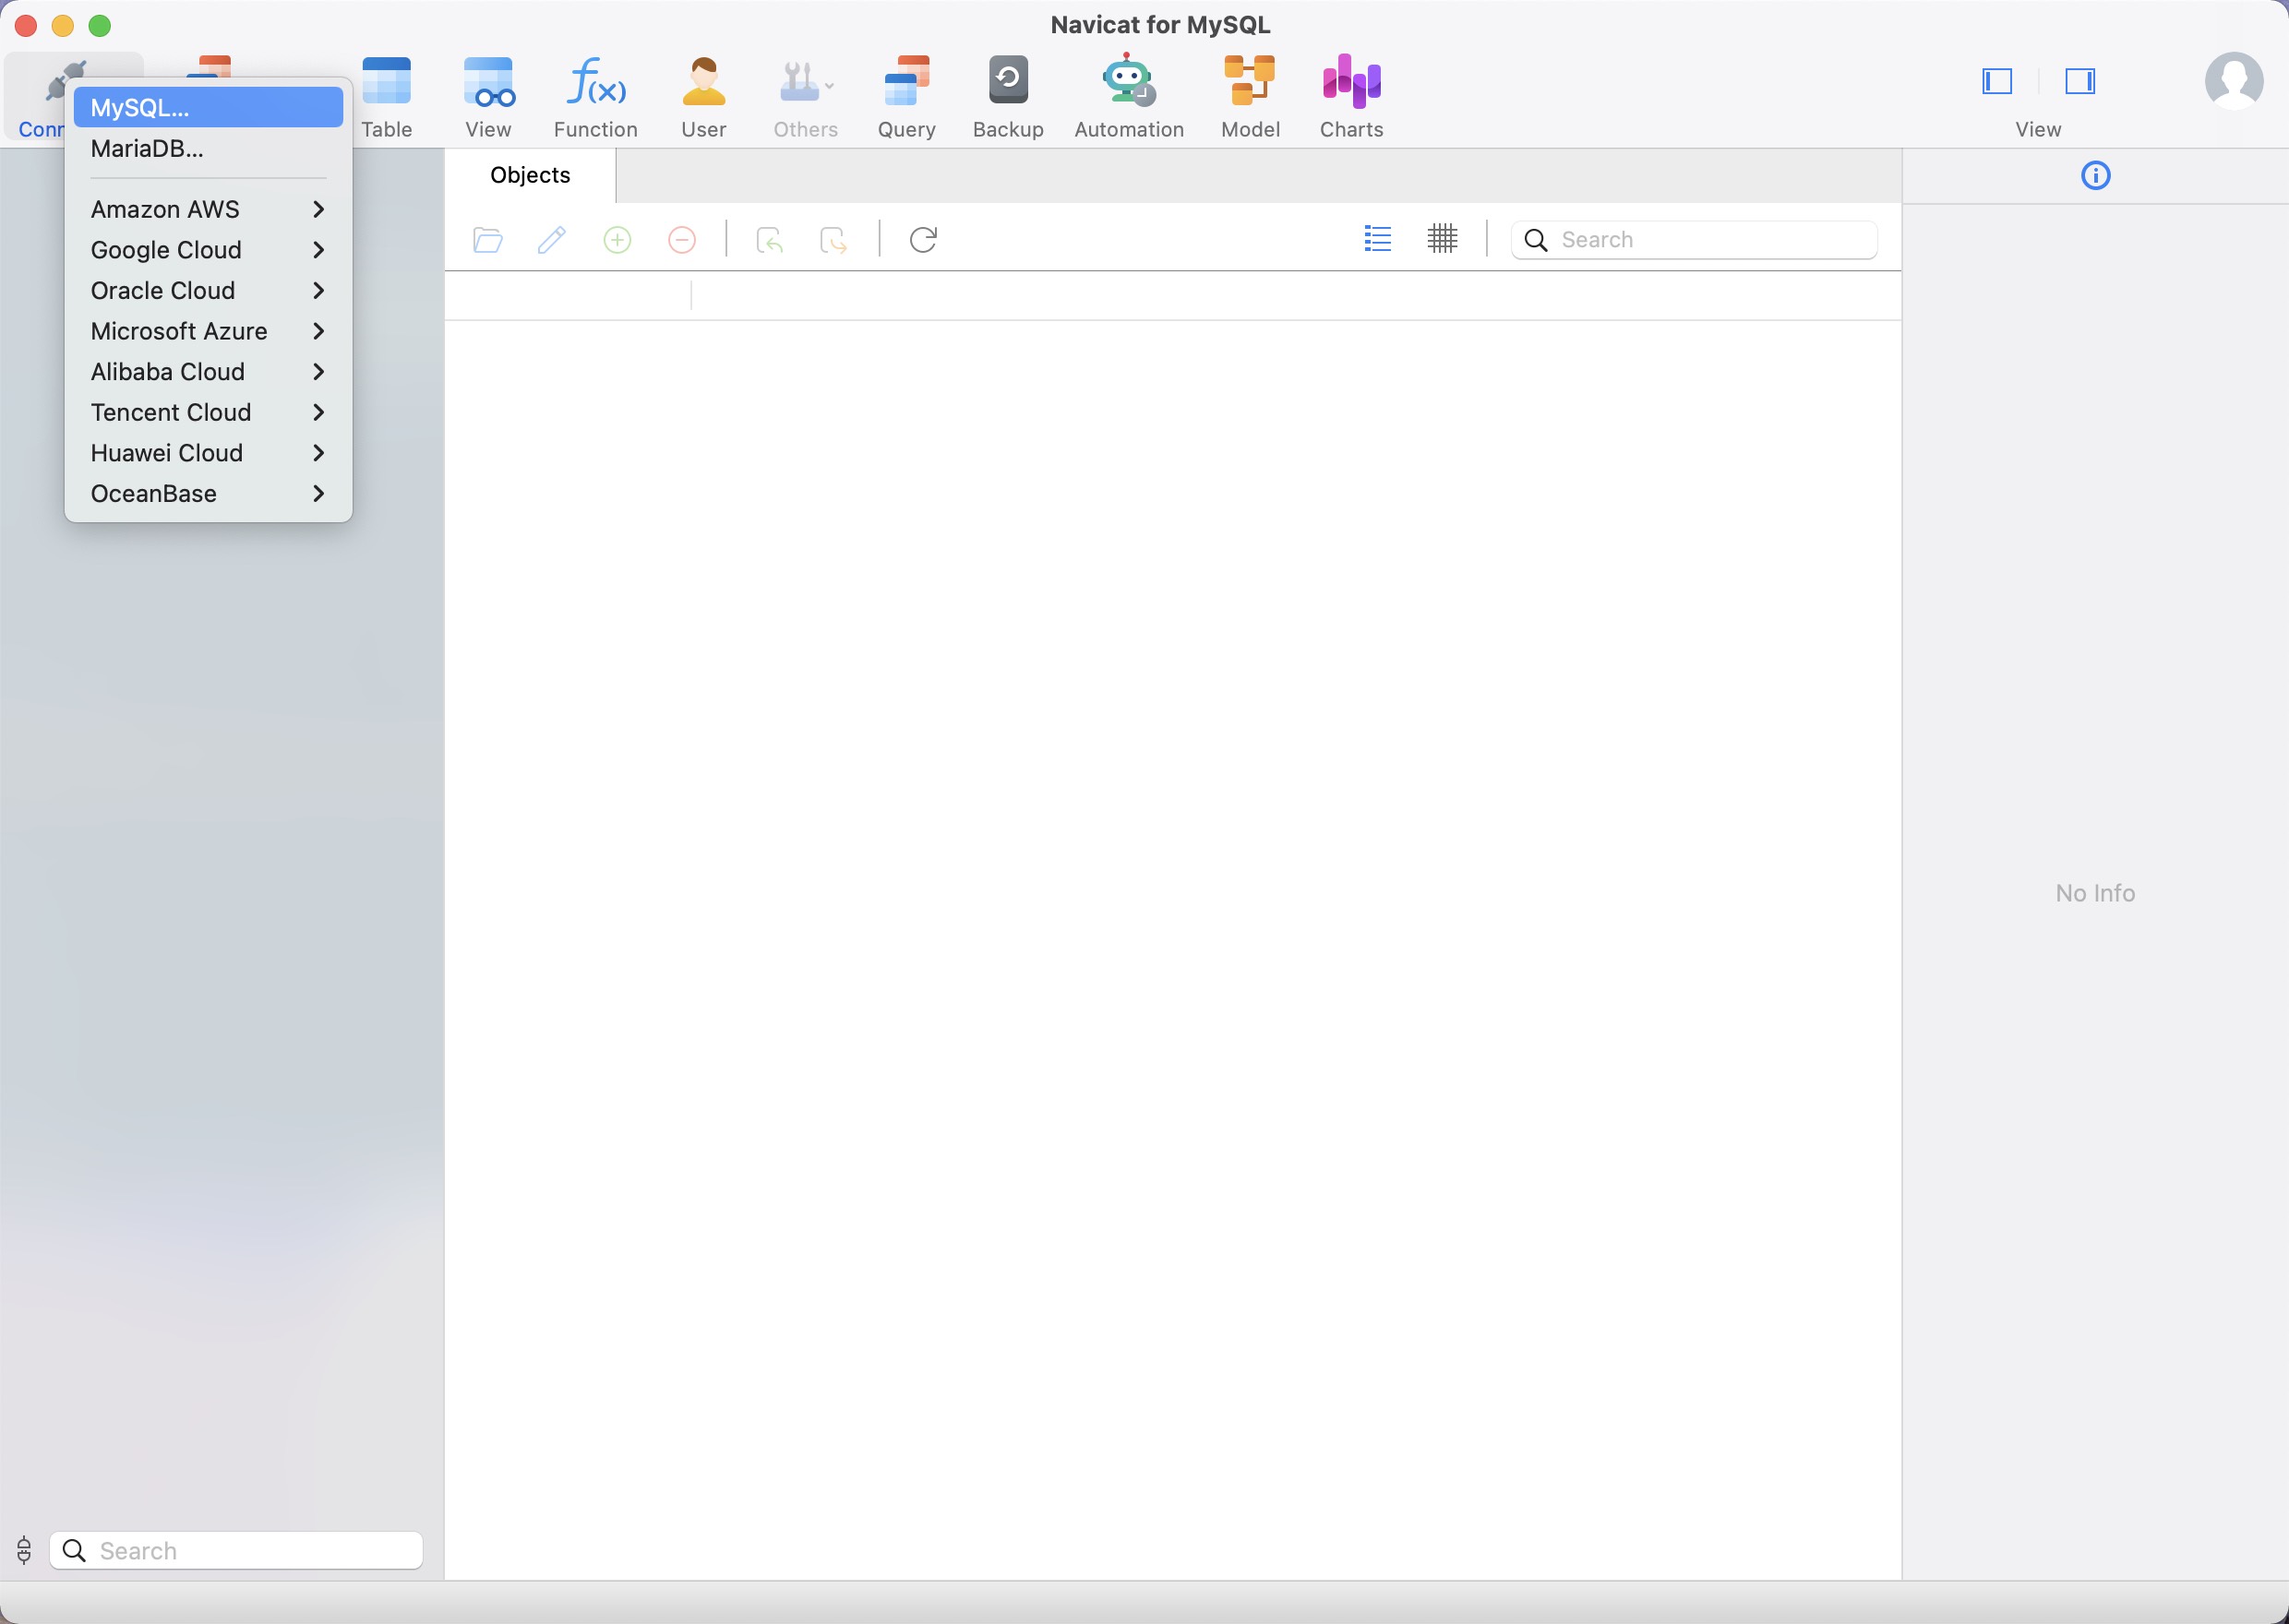This screenshot has height=1624, width=2289.
Task: Open the Charts icon
Action: pyautogui.click(x=1350, y=96)
